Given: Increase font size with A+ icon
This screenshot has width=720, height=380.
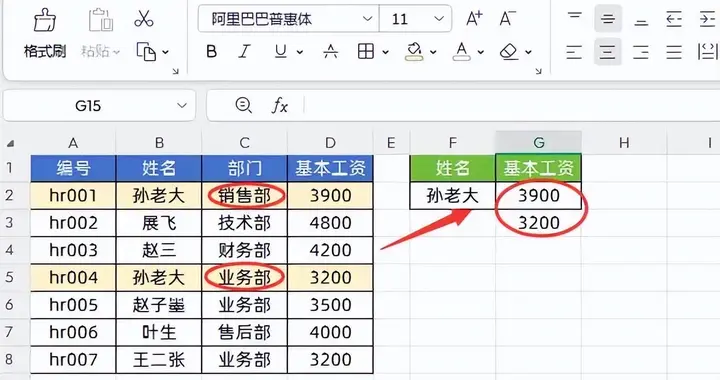Looking at the screenshot, I should coord(474,19).
